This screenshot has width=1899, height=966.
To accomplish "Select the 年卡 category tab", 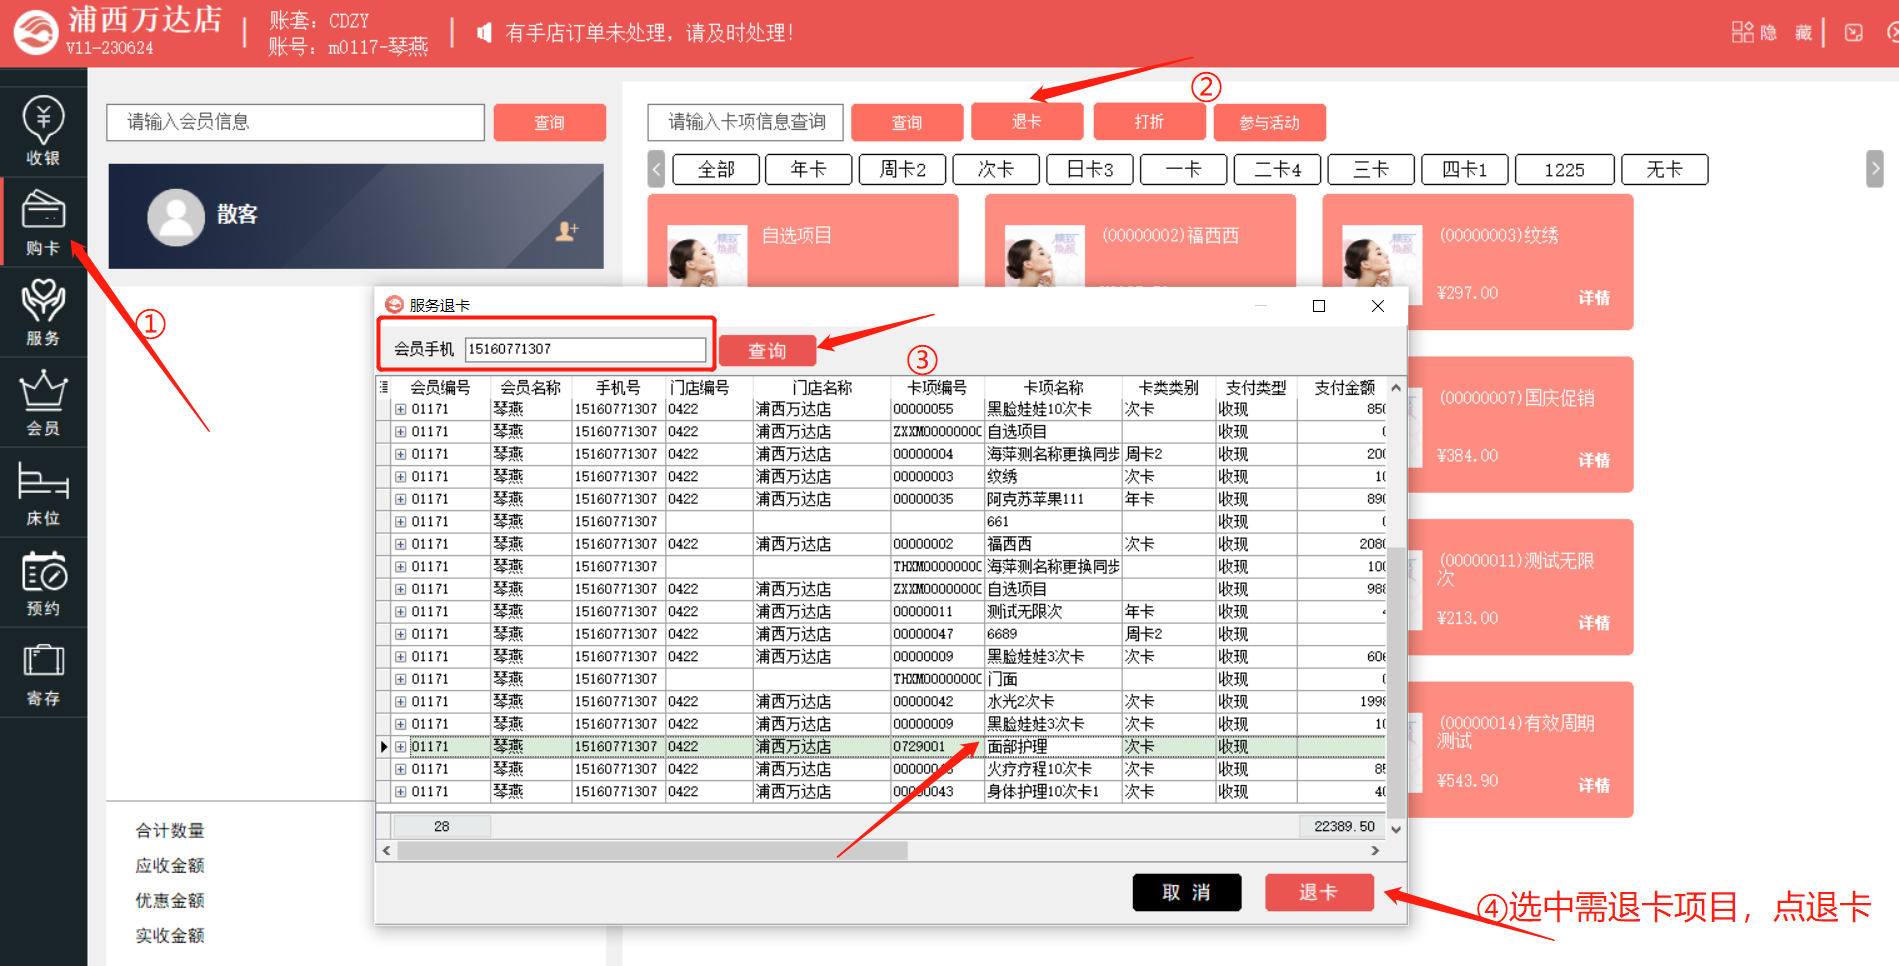I will click(x=808, y=170).
